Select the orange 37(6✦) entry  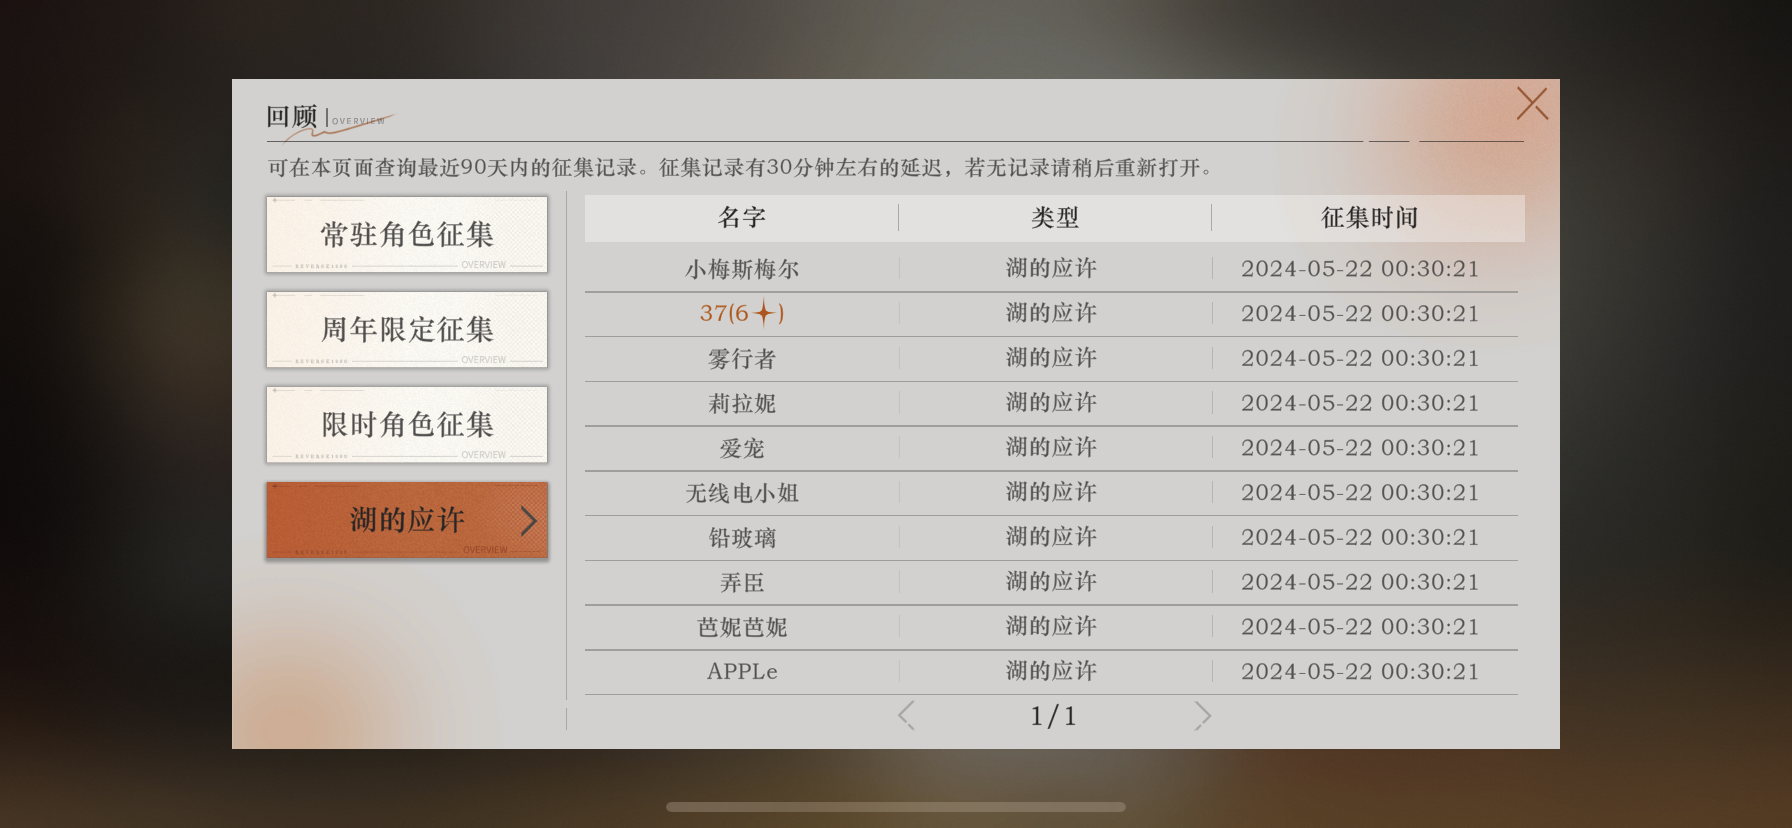(742, 313)
